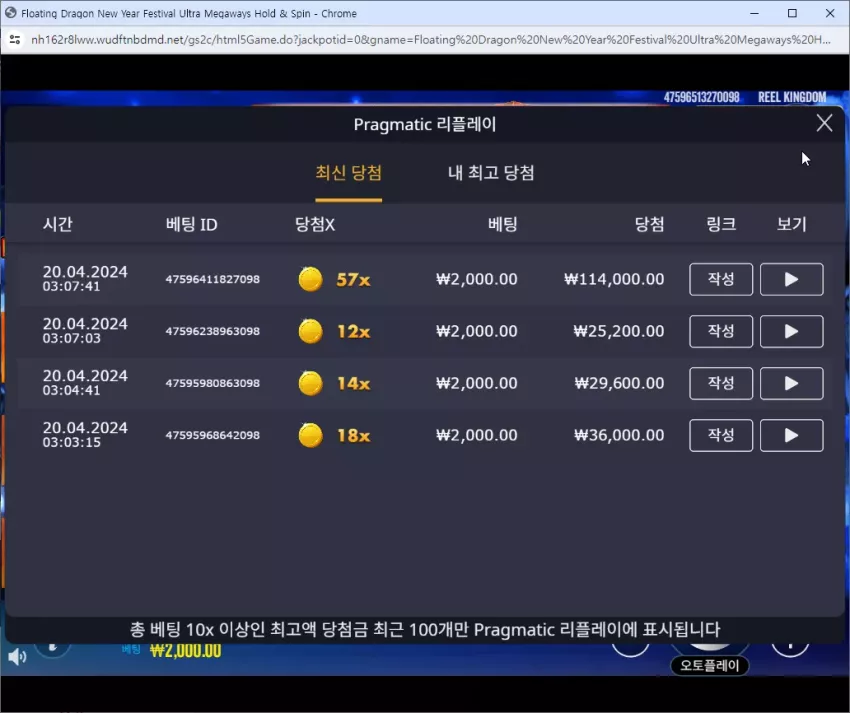Play replay of the 12x win
This screenshot has height=713, width=850.
pyautogui.click(x=791, y=331)
